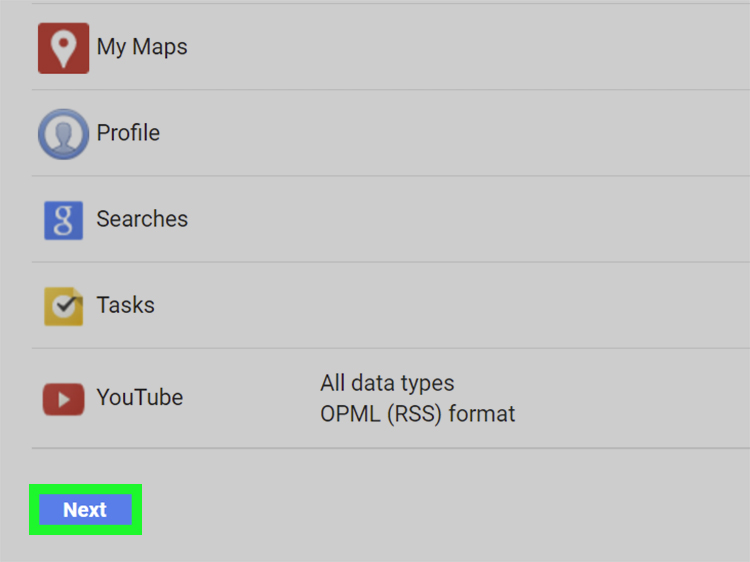This screenshot has width=750, height=562.
Task: Change the OPML (RSS) format option
Action: [418, 414]
